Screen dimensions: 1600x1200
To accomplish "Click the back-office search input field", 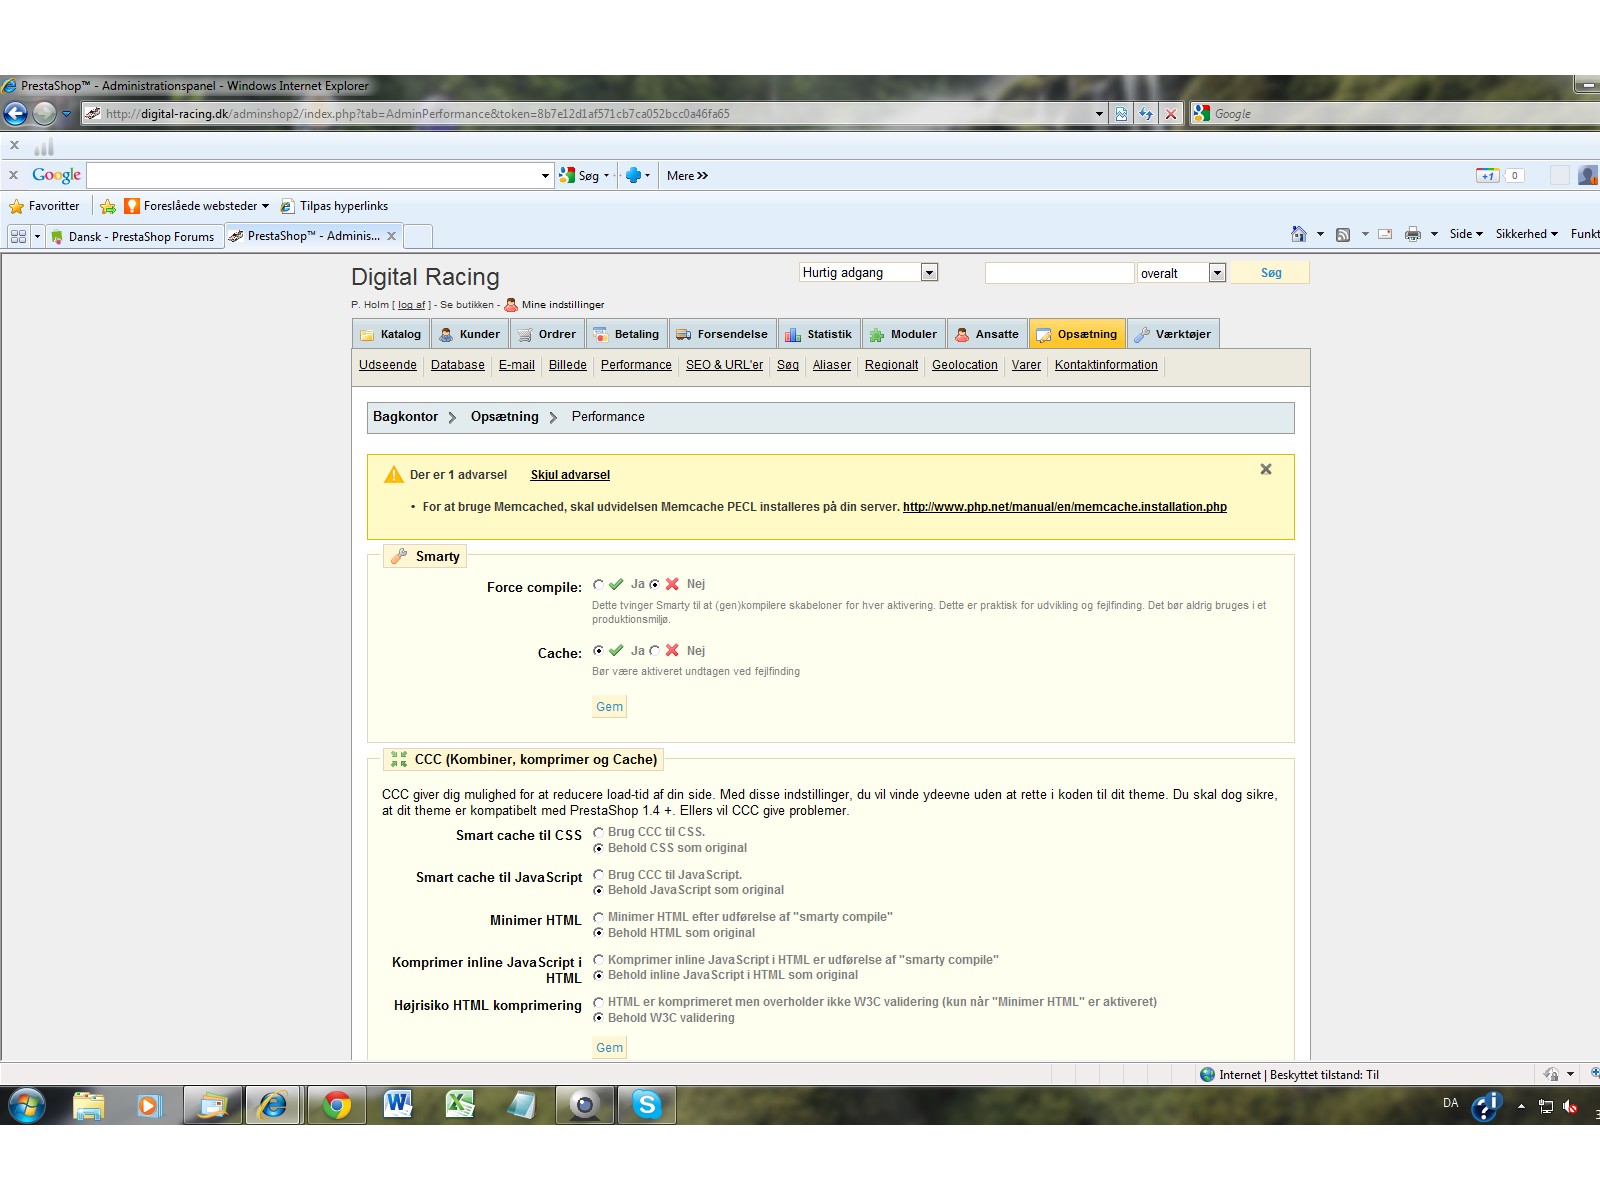I will pyautogui.click(x=1059, y=273).
